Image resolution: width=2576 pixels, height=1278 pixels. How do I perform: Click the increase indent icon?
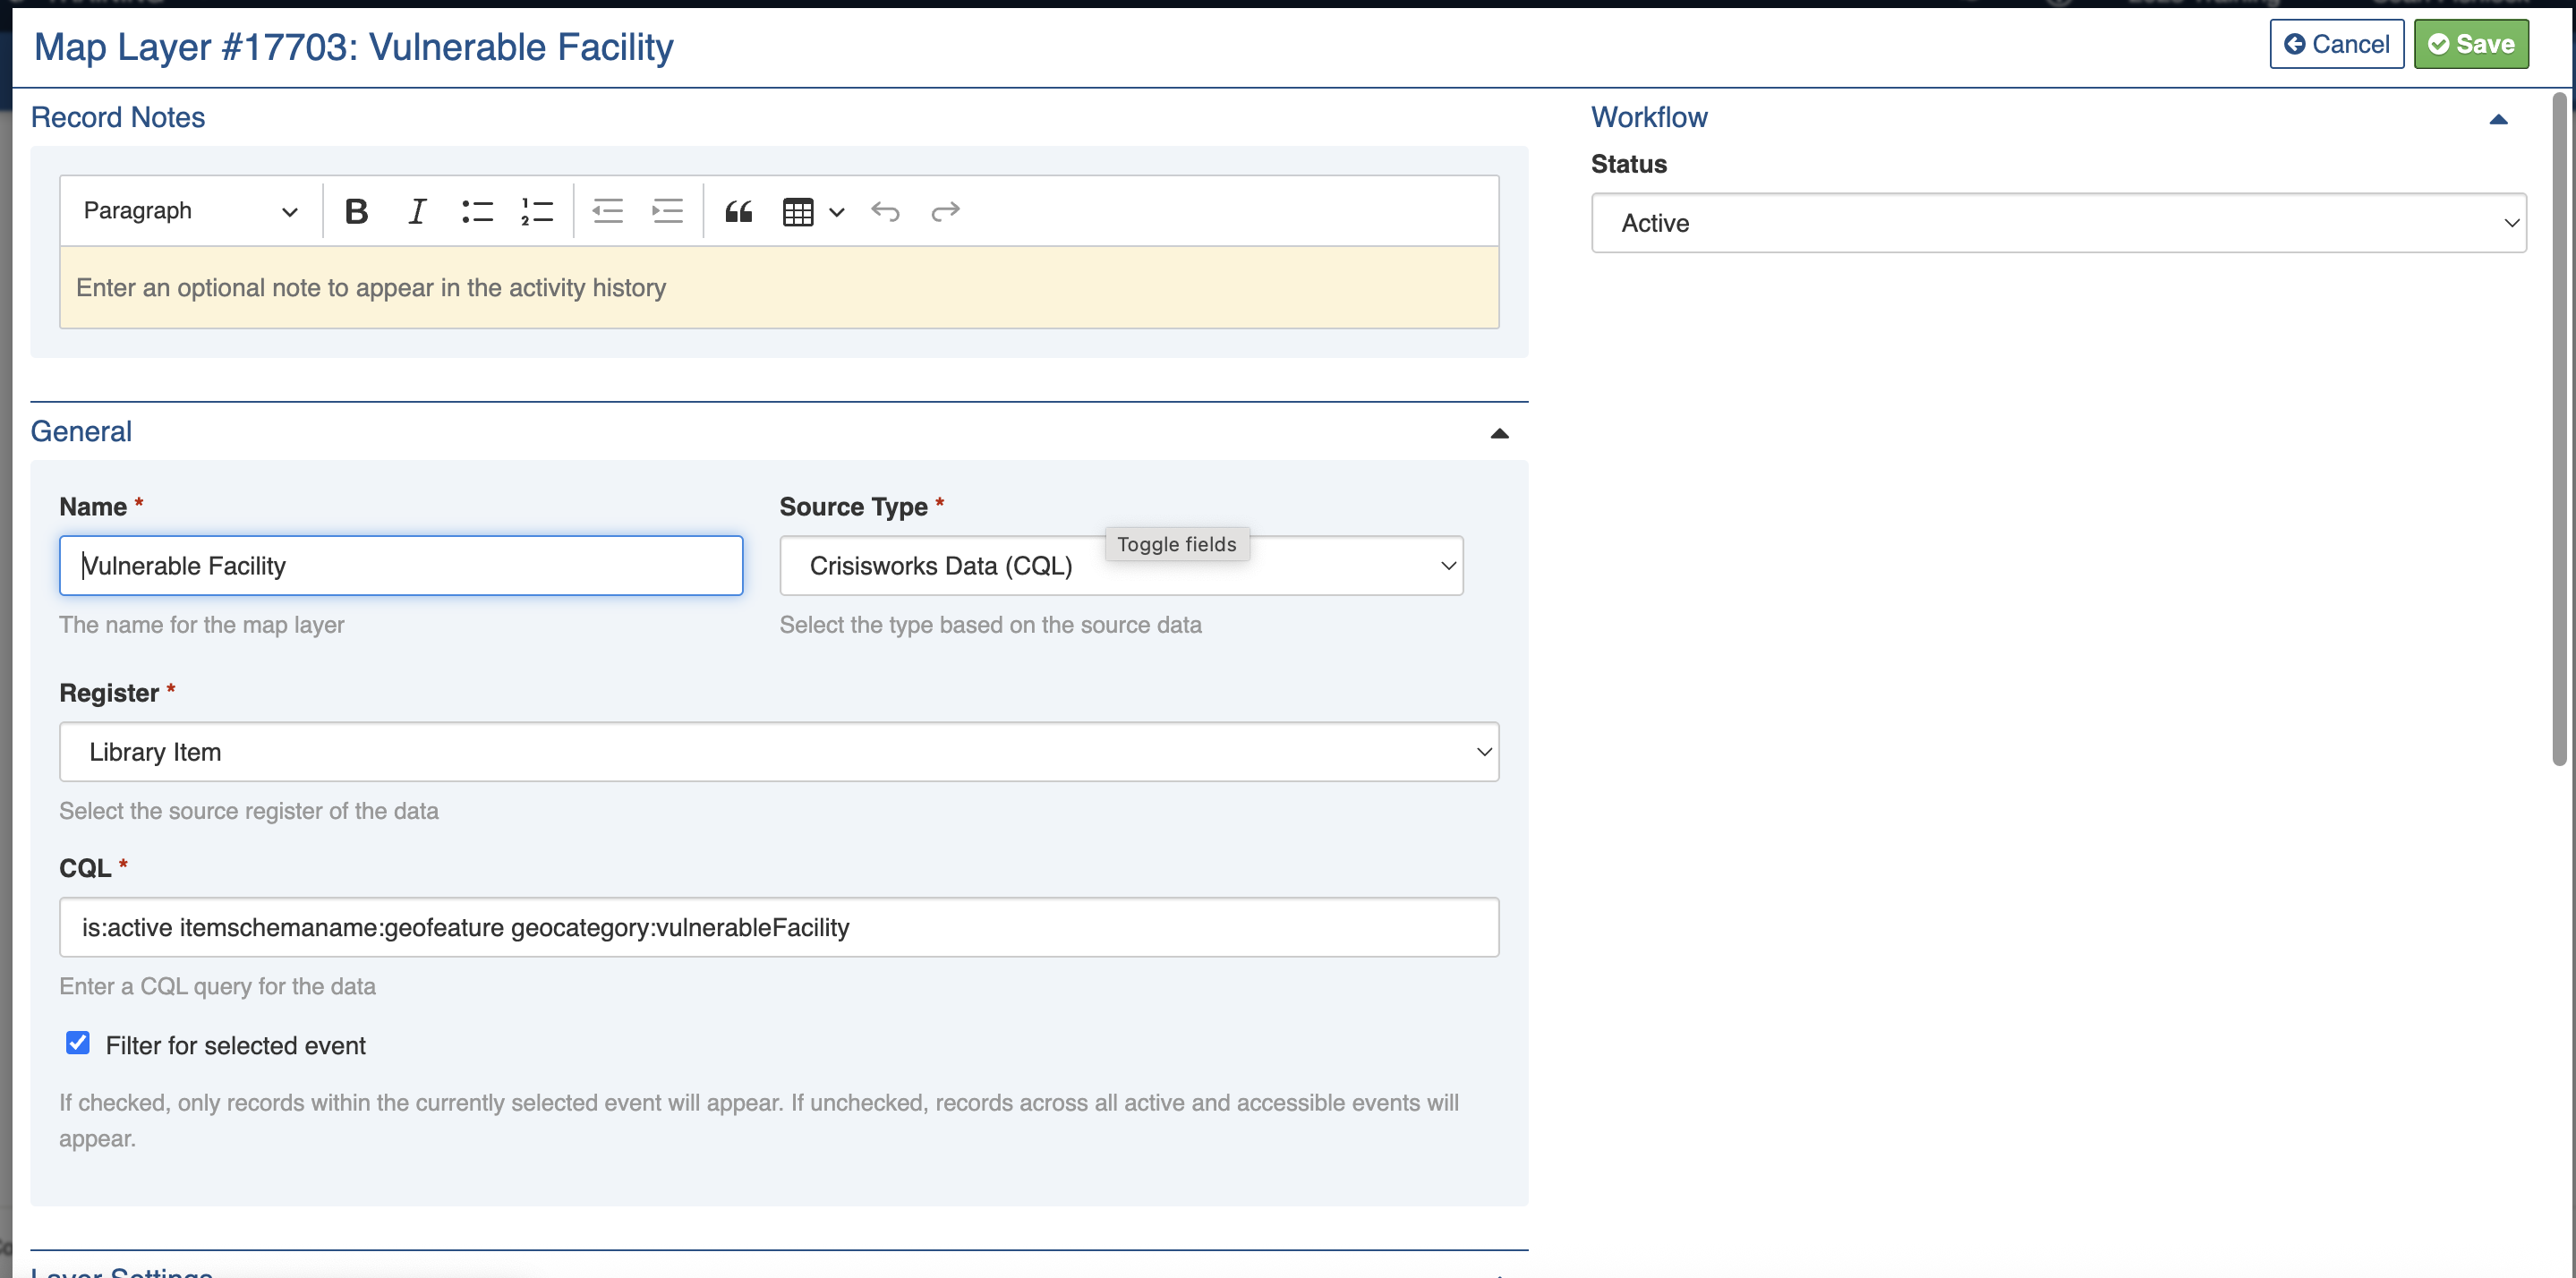point(667,211)
